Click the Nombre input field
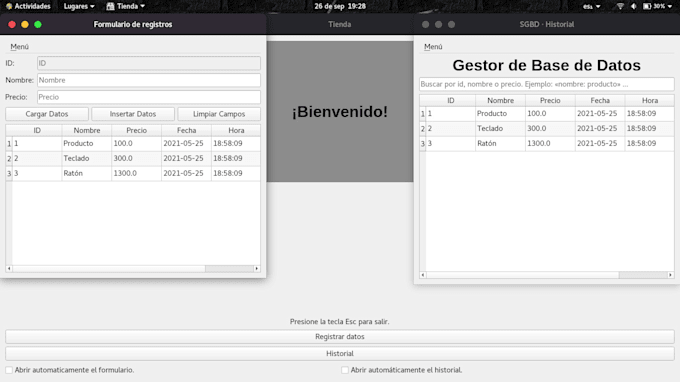 [x=149, y=80]
